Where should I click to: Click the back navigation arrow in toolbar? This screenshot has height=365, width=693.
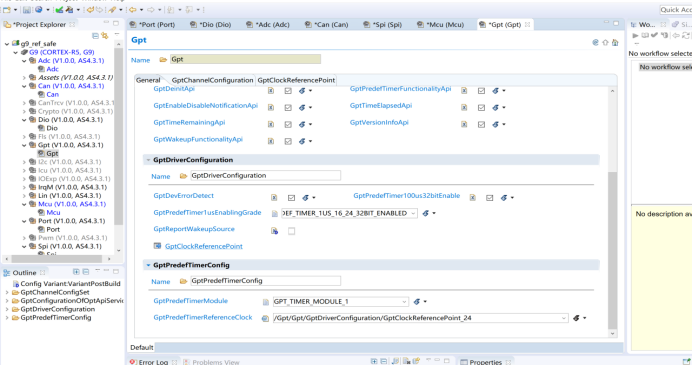click(133, 10)
